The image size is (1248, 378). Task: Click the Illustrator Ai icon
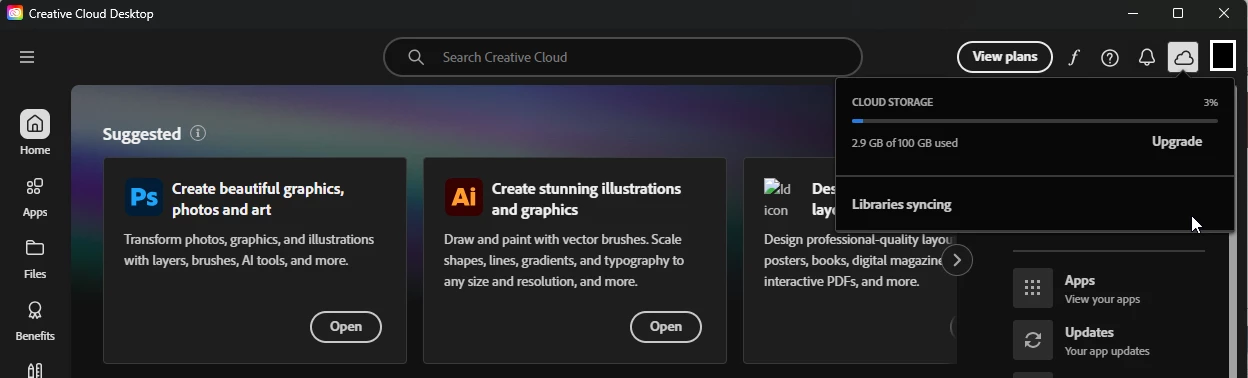[x=464, y=198]
